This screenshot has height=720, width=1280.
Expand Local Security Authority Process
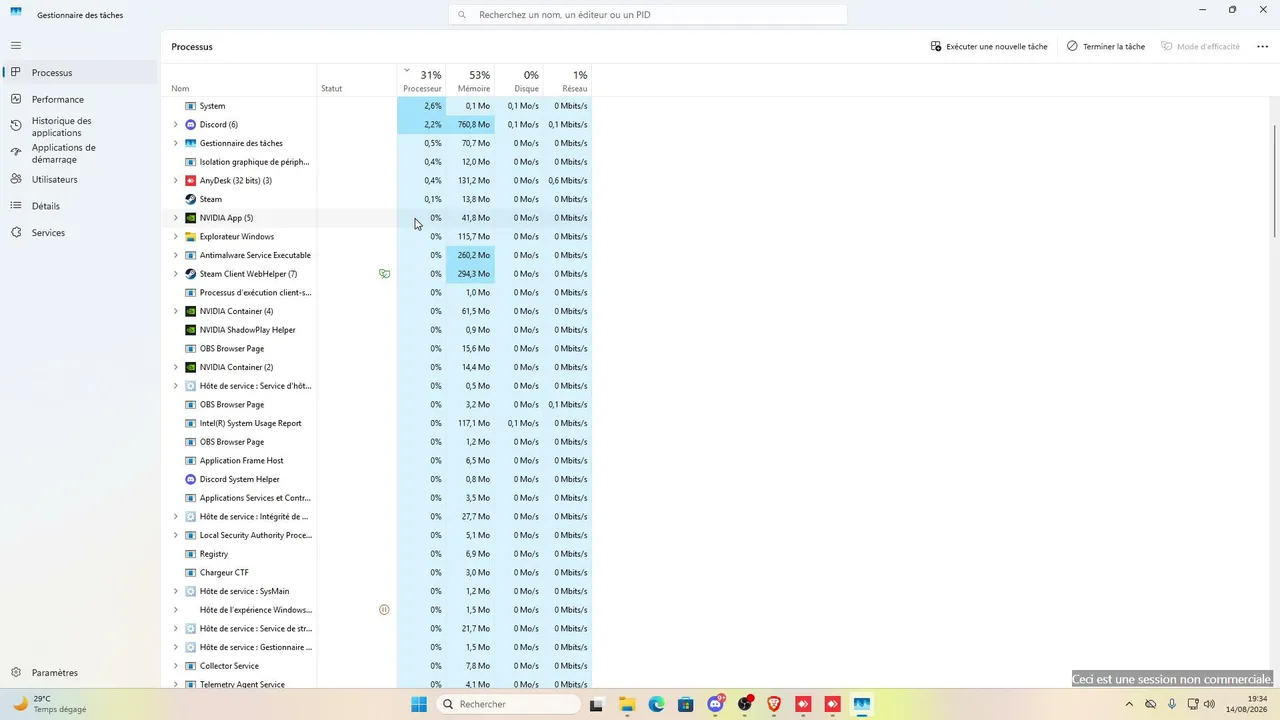click(x=176, y=535)
